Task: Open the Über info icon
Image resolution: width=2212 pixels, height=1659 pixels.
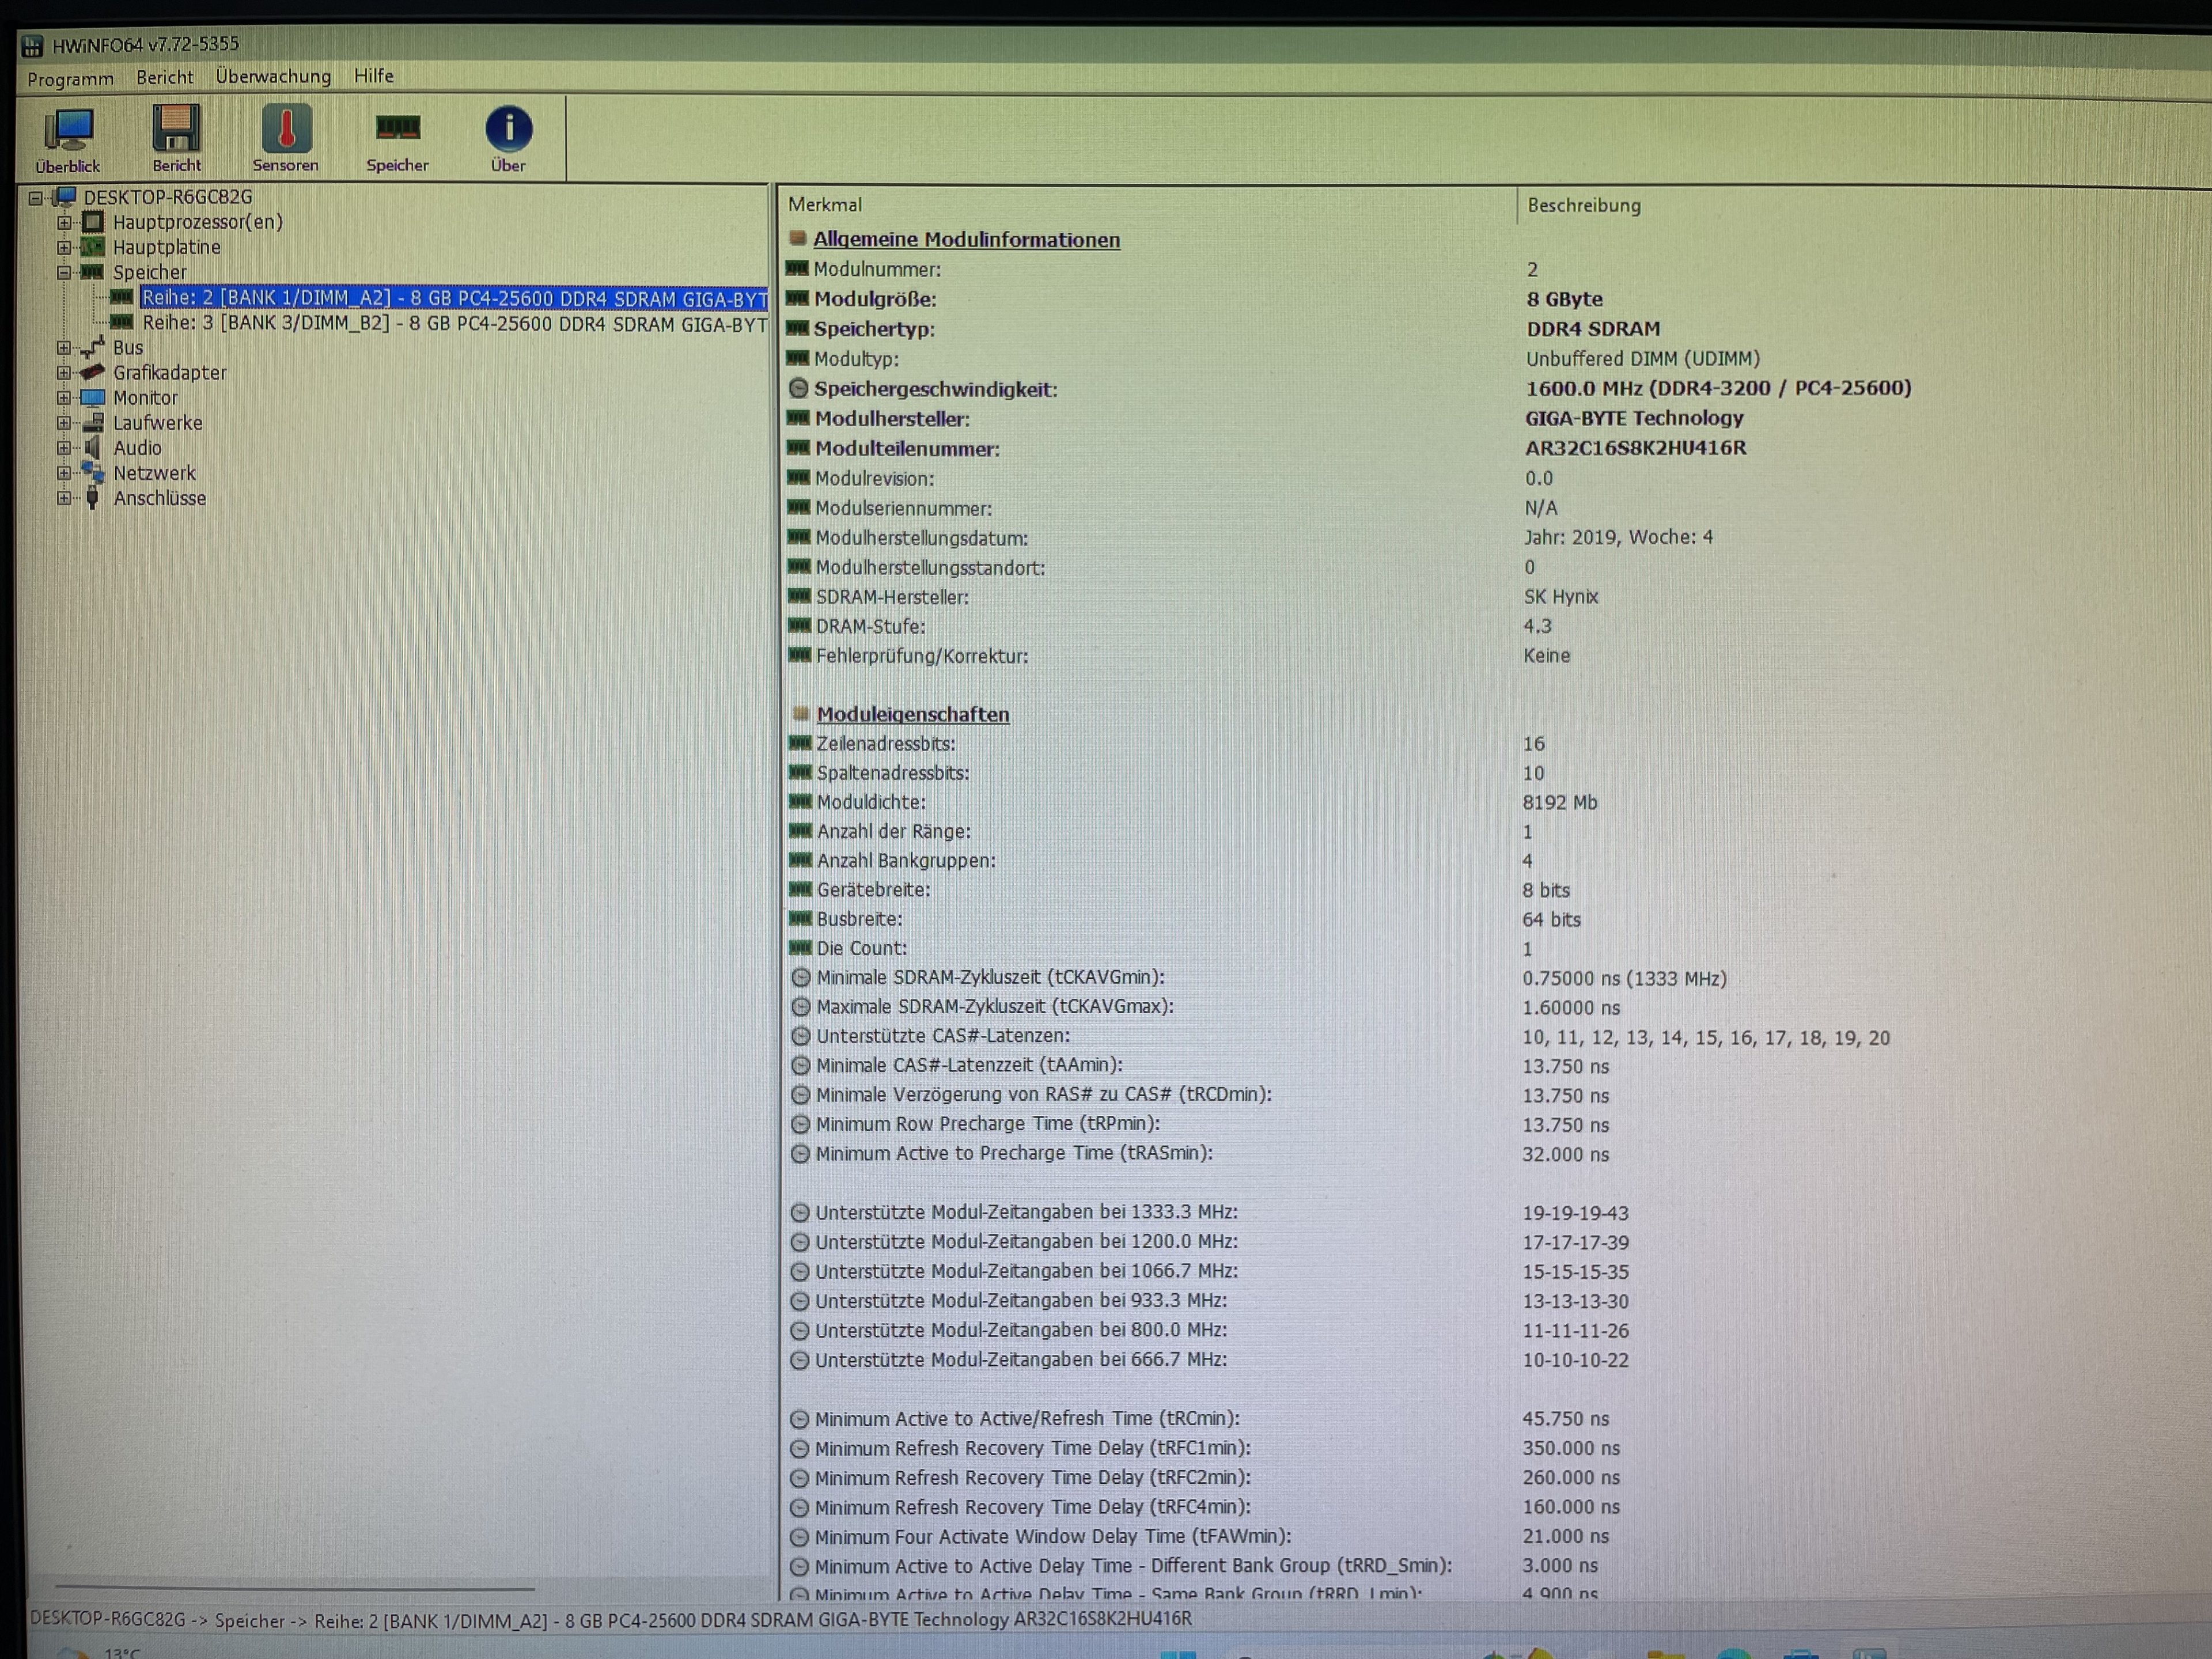Action: click(x=508, y=129)
